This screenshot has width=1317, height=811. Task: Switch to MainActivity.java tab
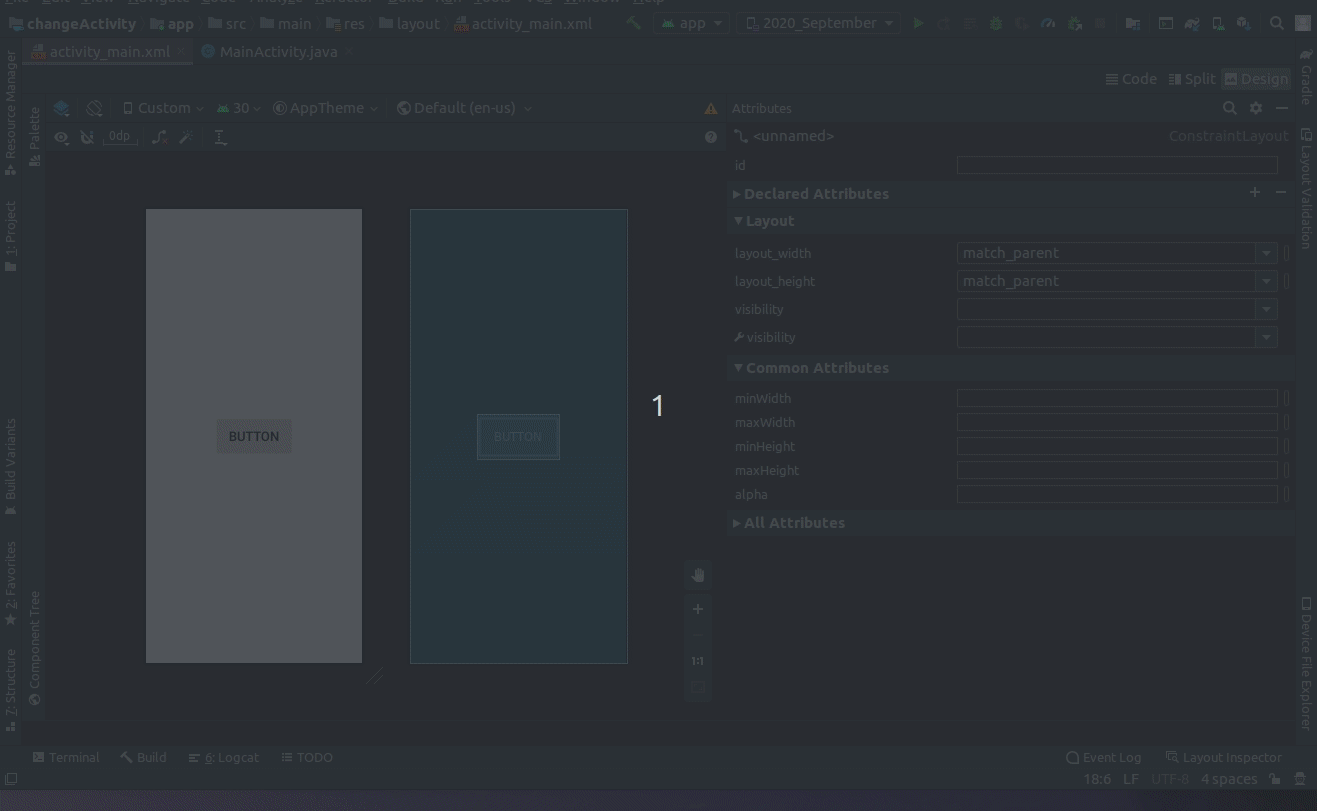(270, 52)
